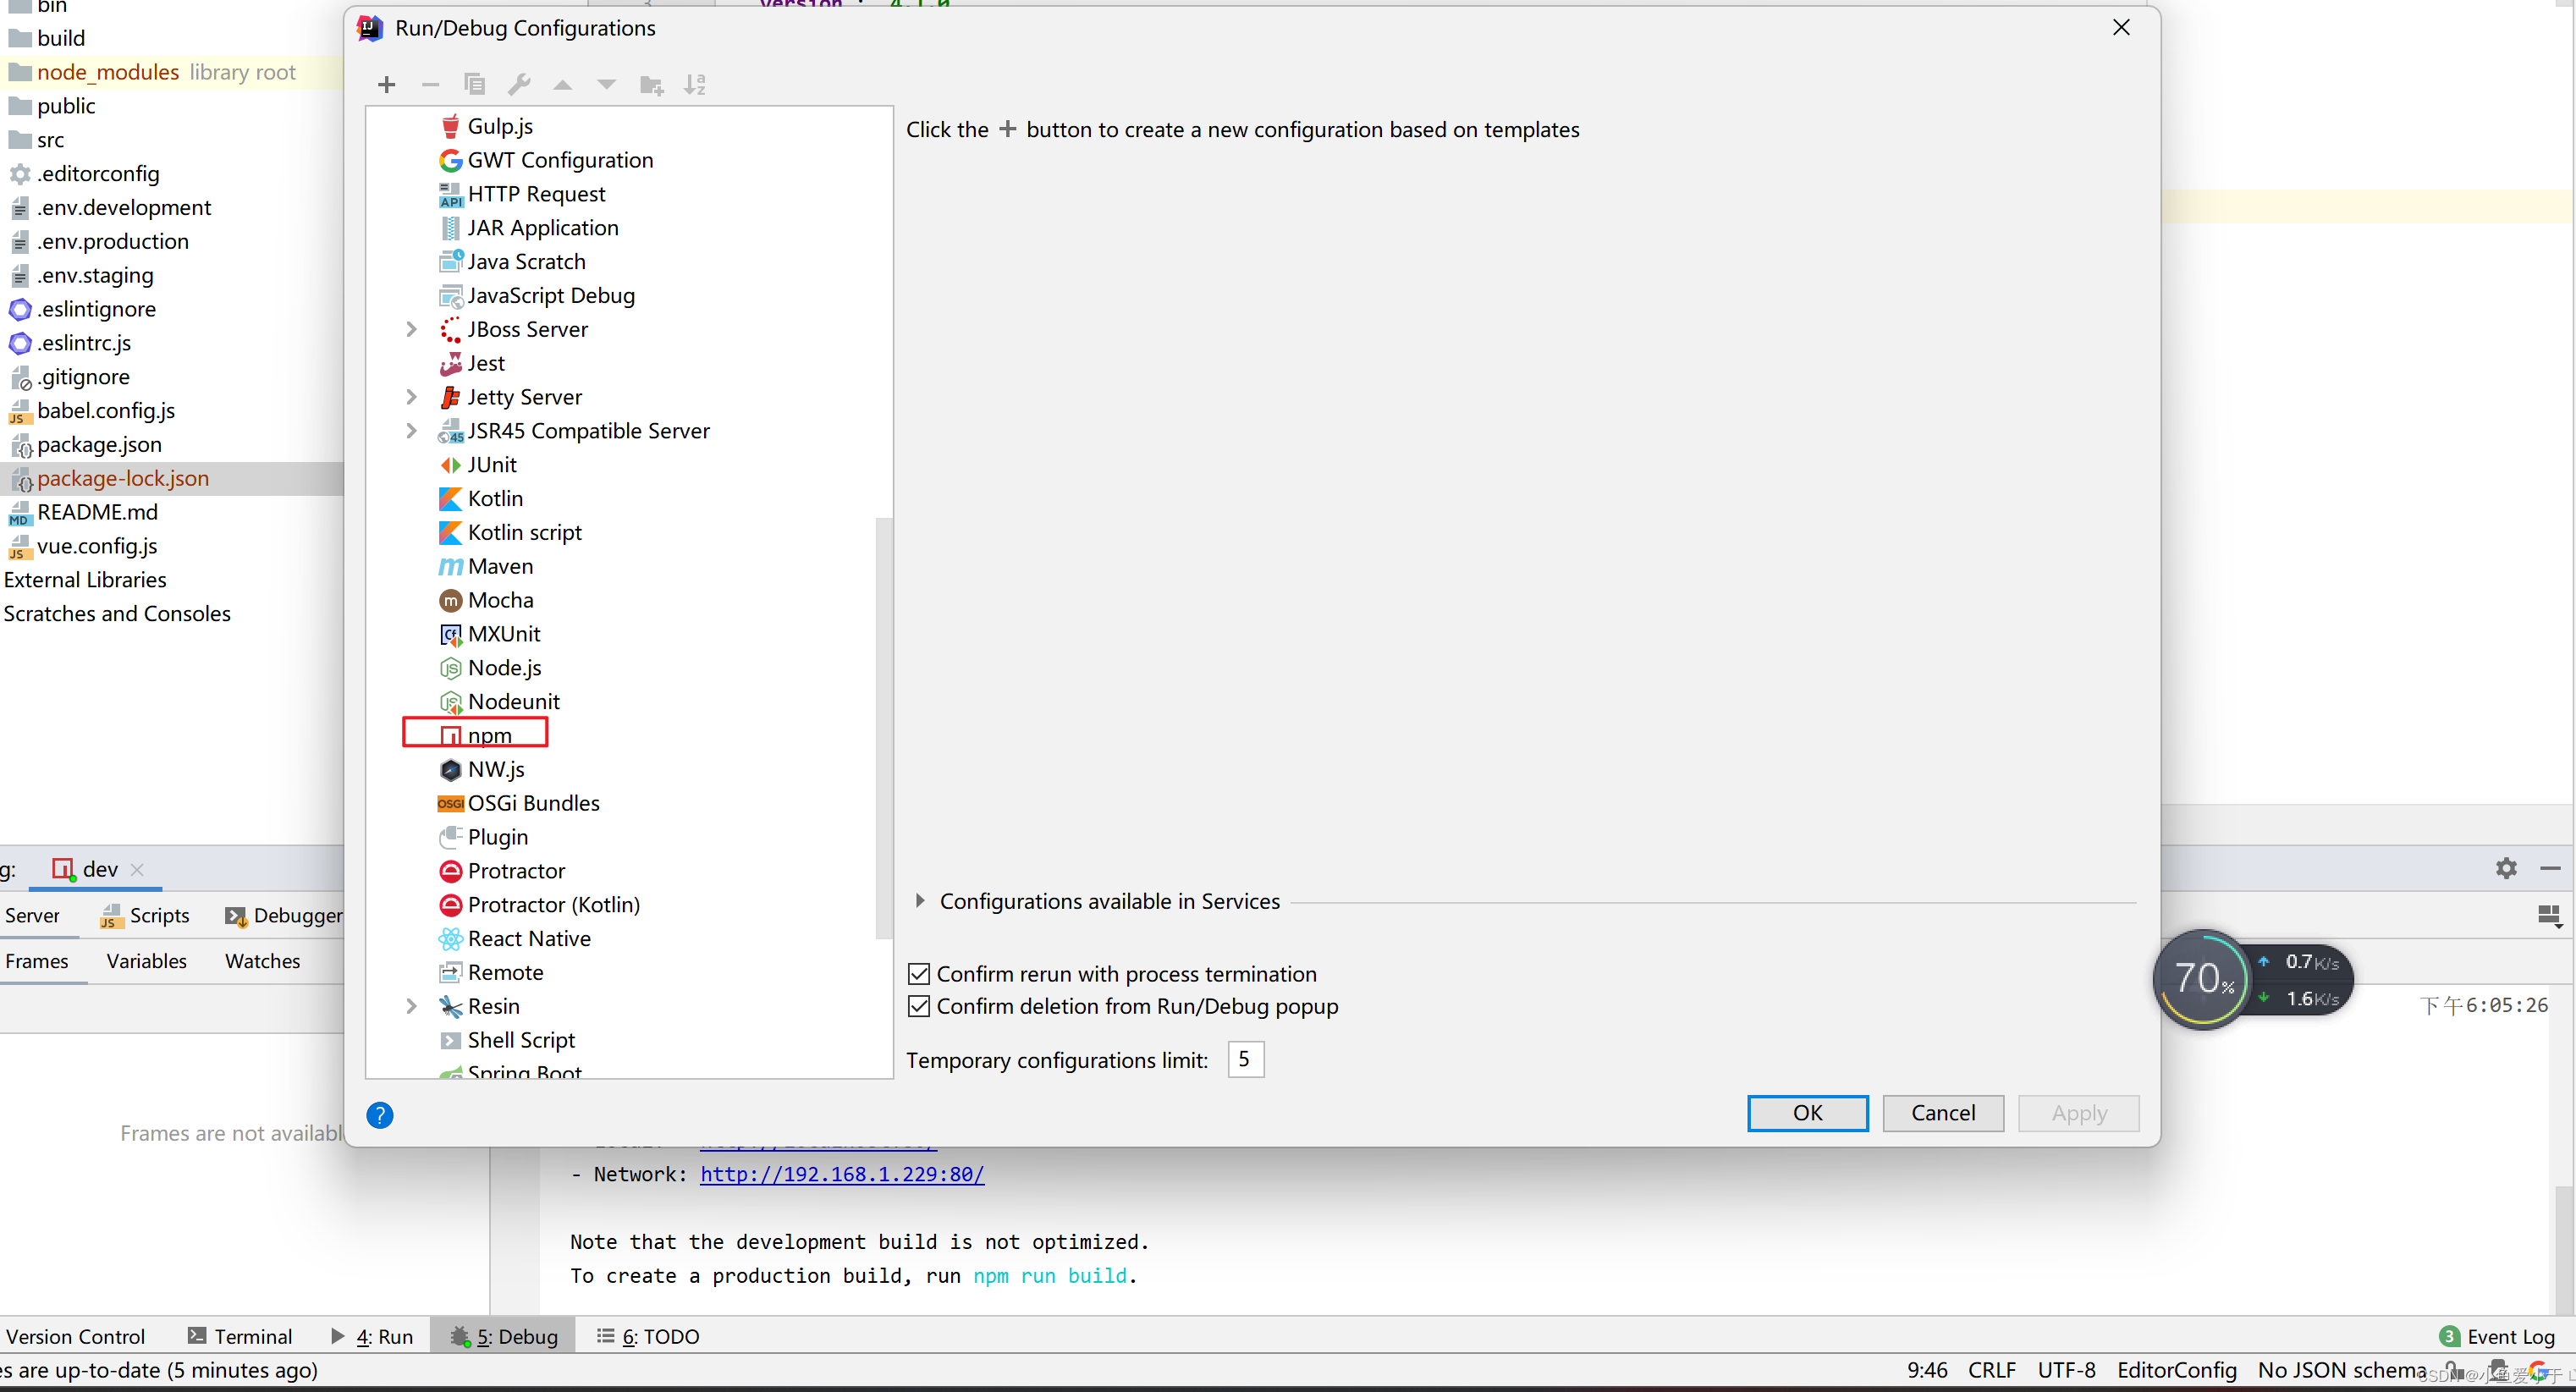
Task: Click the blue help question mark icon
Action: click(380, 1115)
